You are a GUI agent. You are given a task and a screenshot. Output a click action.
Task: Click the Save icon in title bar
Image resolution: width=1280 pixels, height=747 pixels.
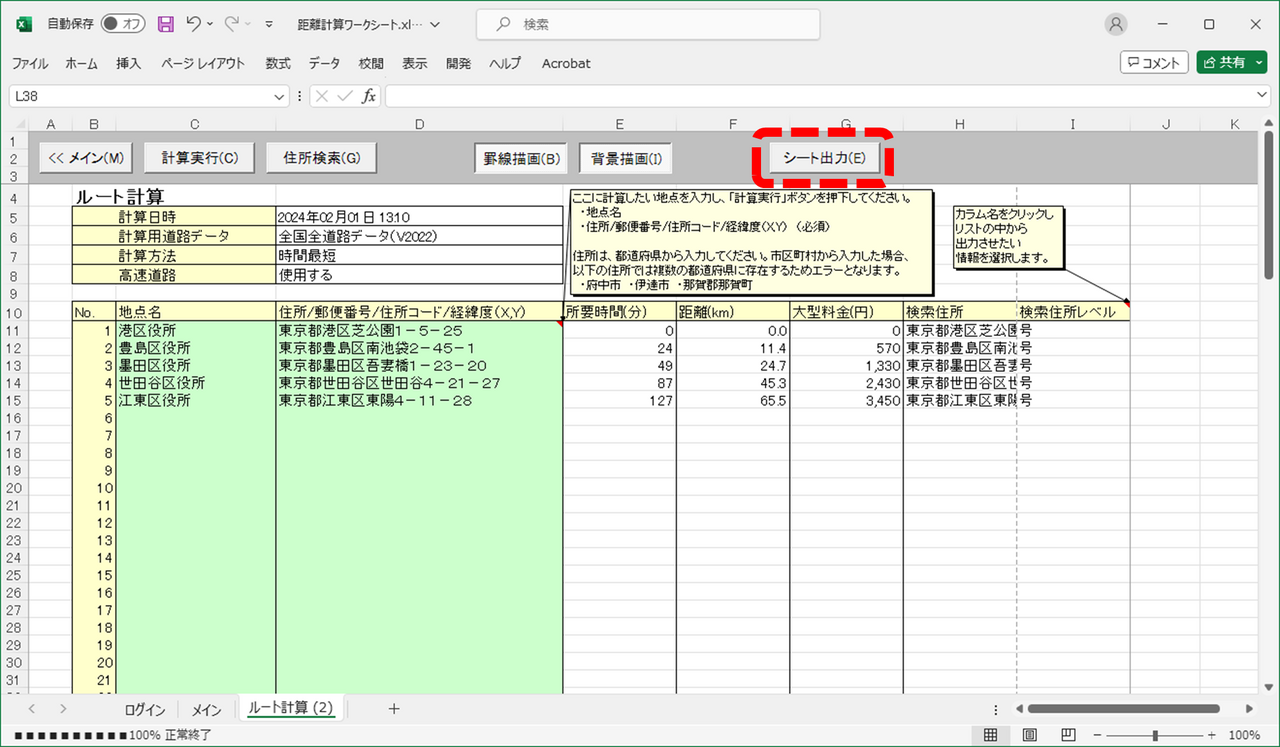(166, 24)
